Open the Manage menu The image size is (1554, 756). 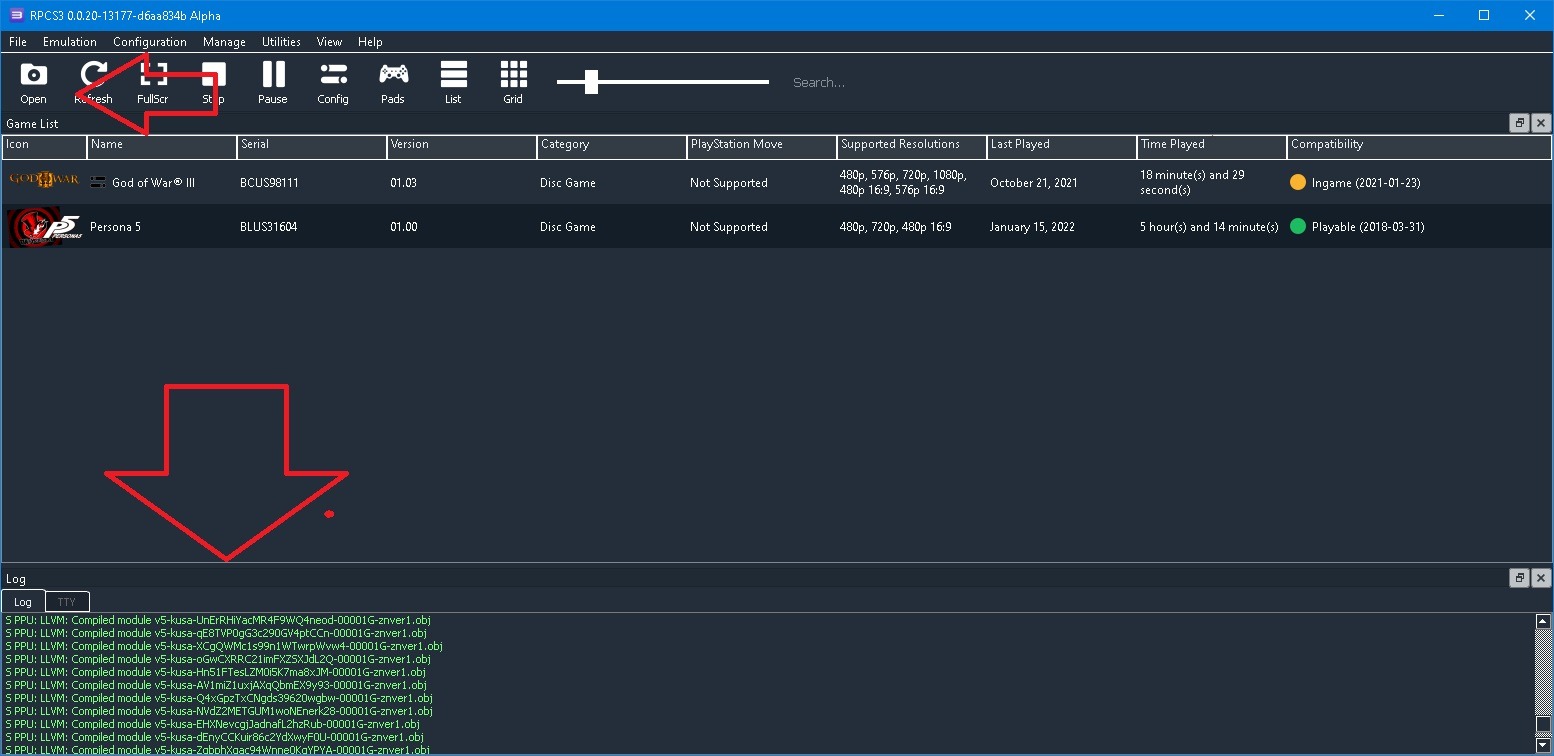coord(224,42)
